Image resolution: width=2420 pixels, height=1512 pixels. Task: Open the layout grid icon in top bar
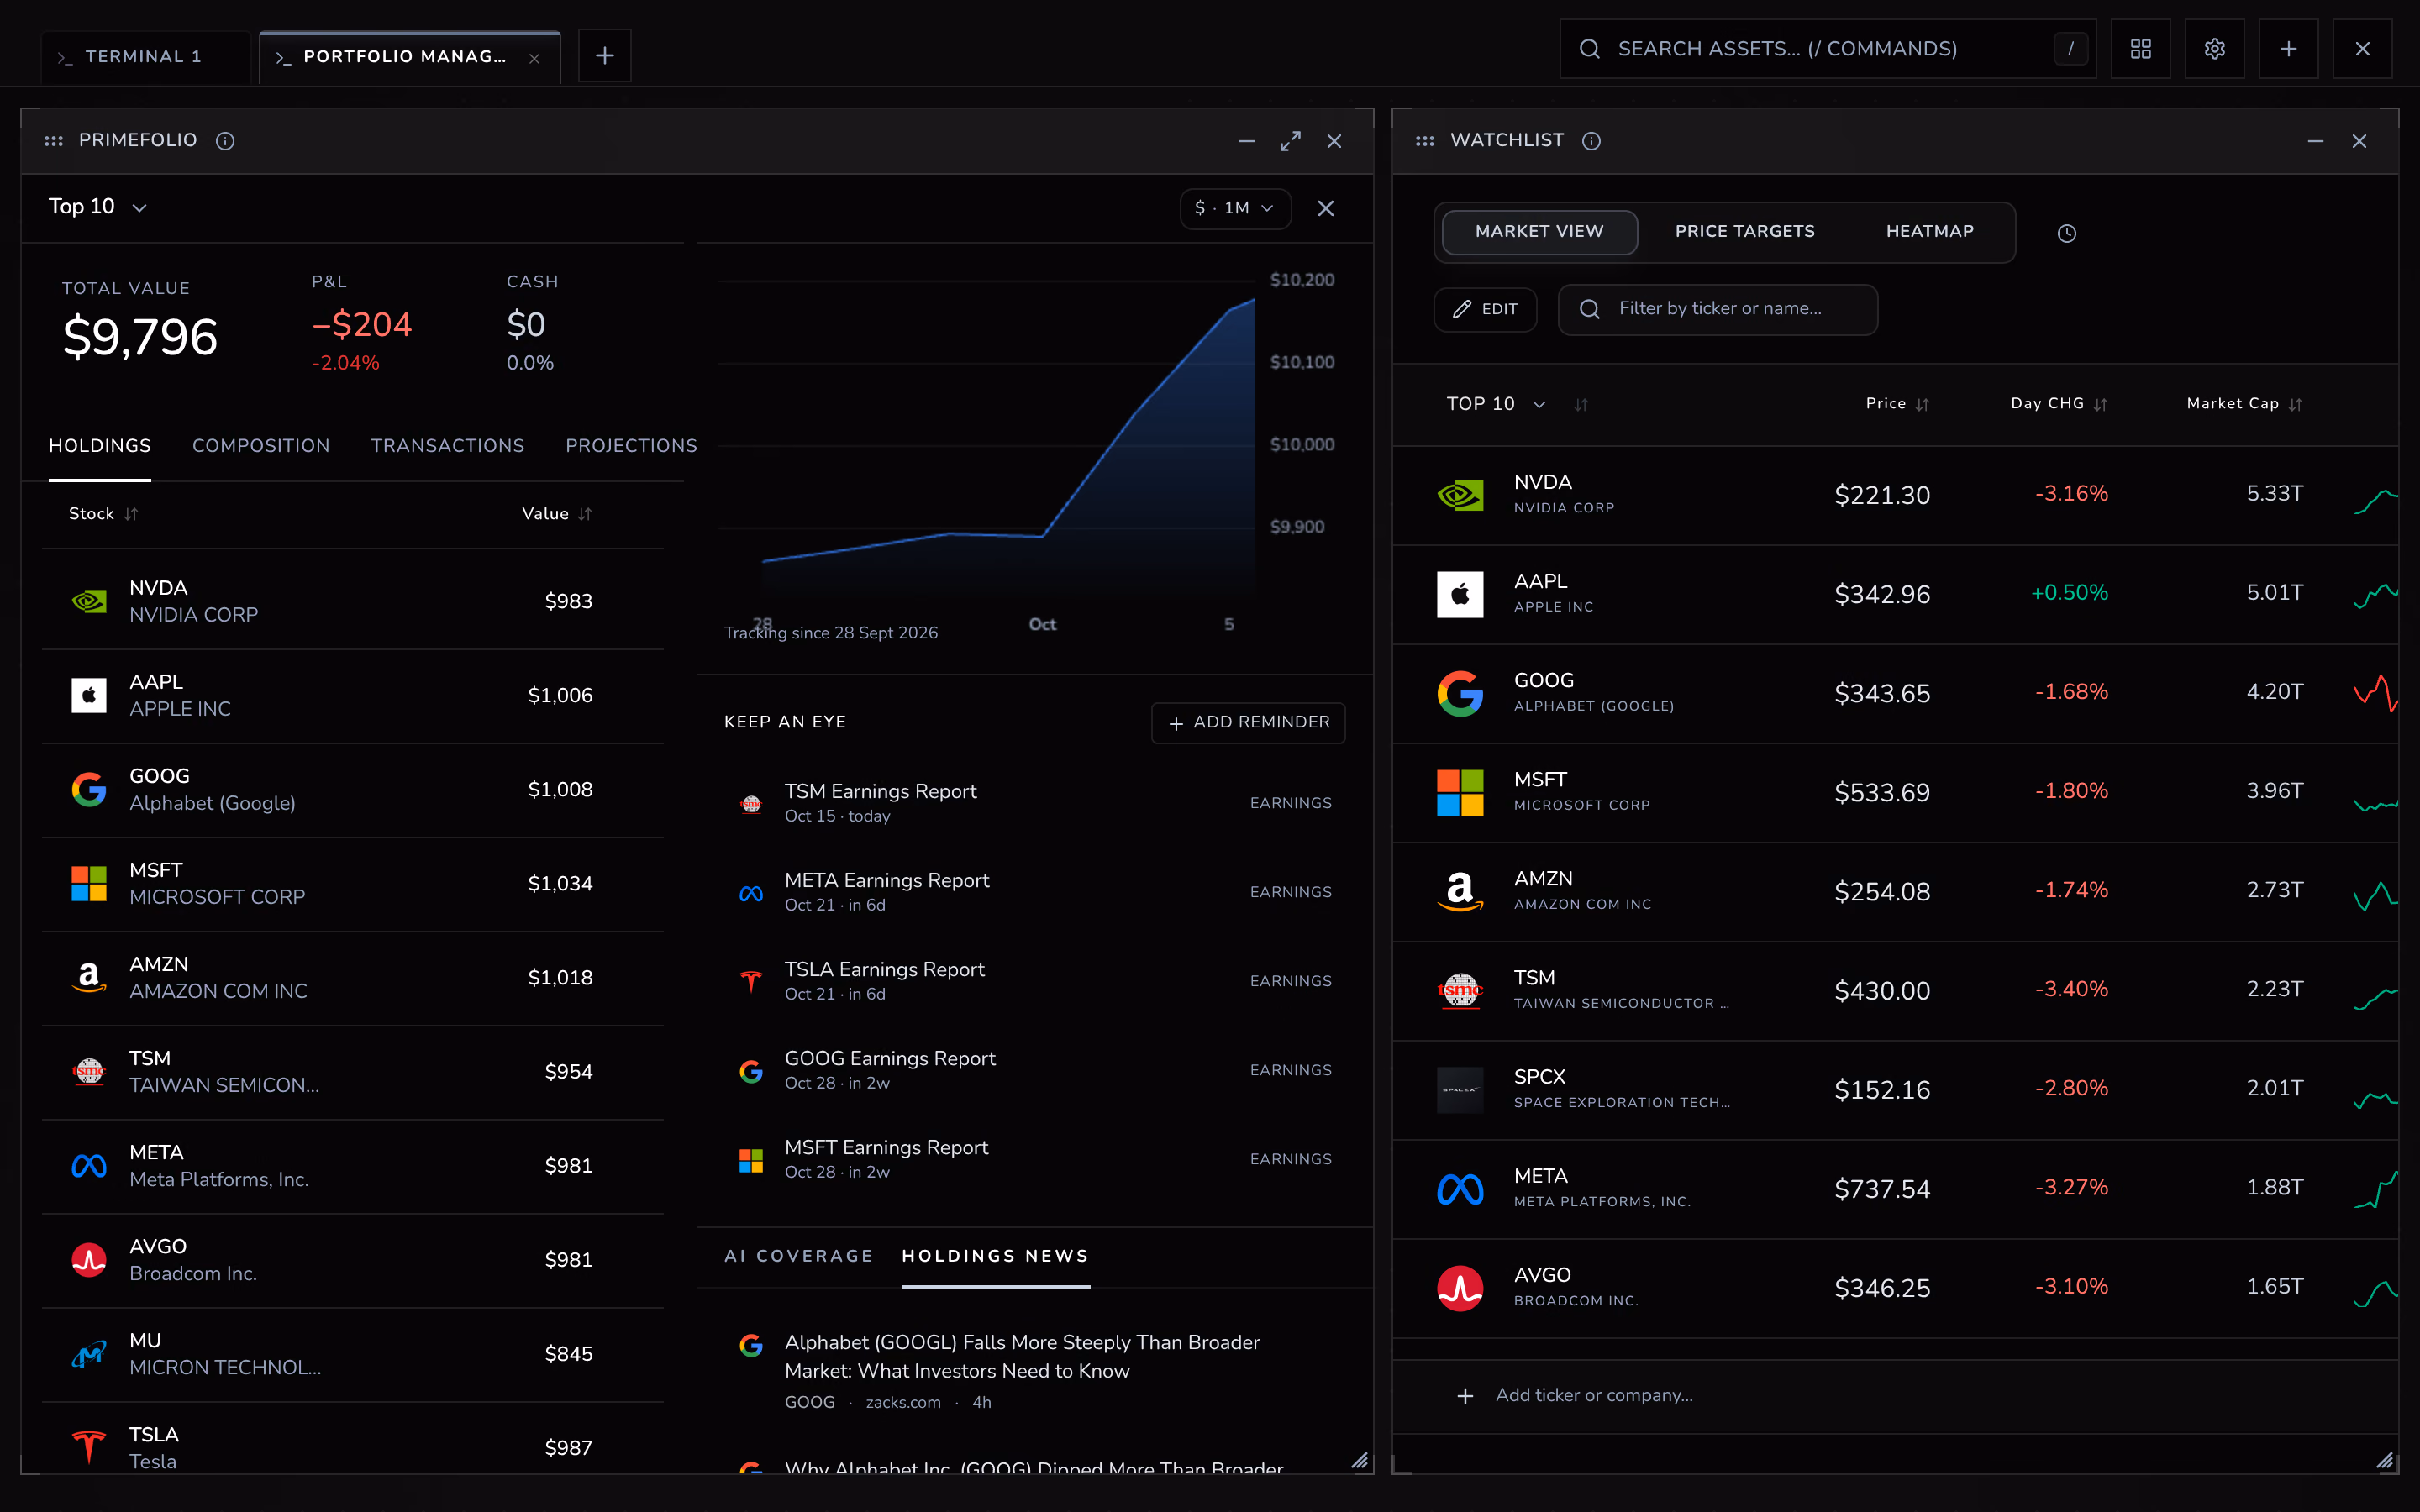[2140, 49]
